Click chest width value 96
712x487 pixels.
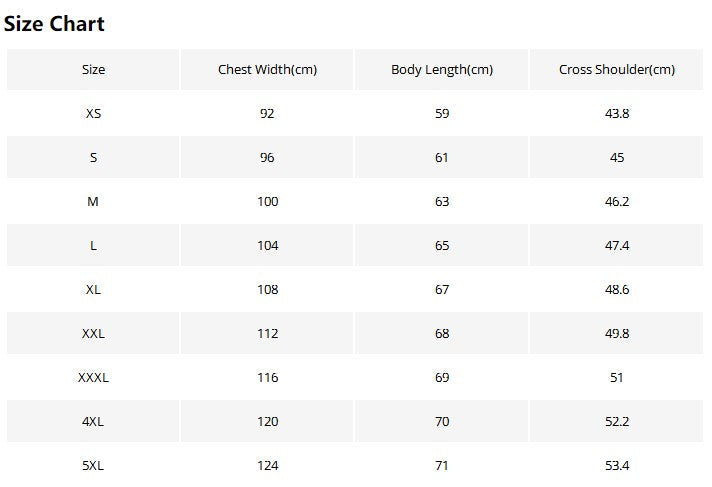(x=267, y=158)
